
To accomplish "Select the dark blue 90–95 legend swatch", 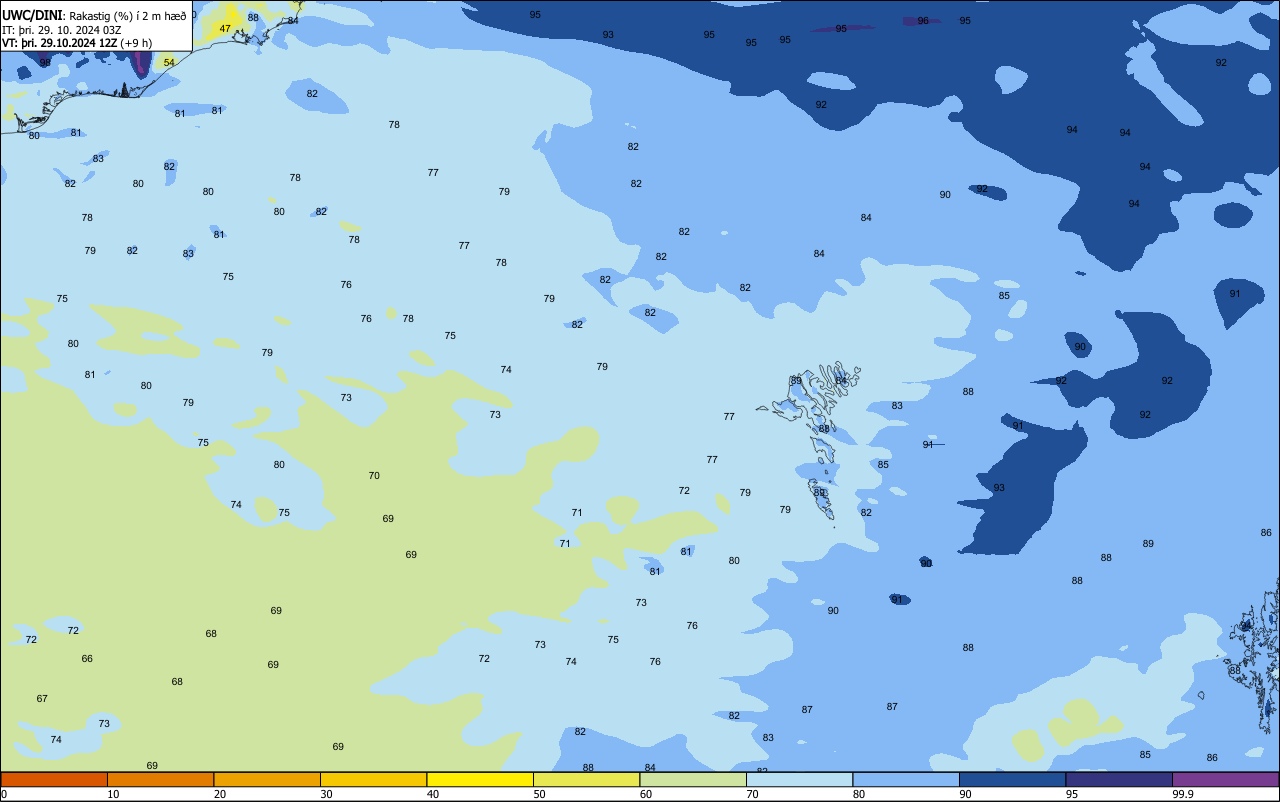I will [x=1012, y=779].
